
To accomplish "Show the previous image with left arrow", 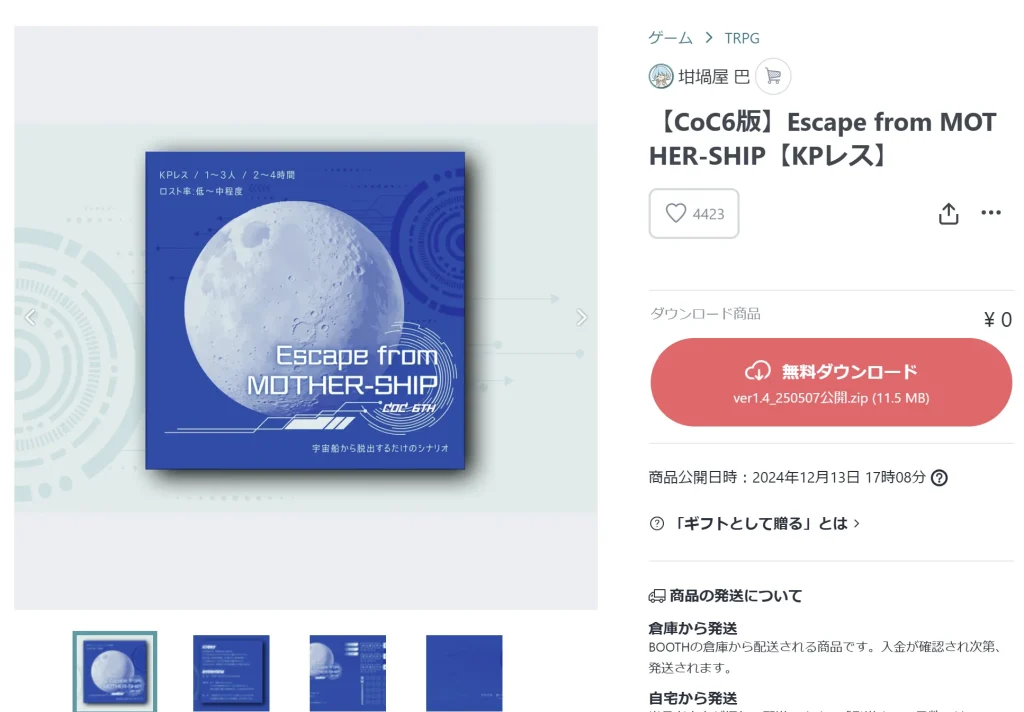I will coord(30,317).
